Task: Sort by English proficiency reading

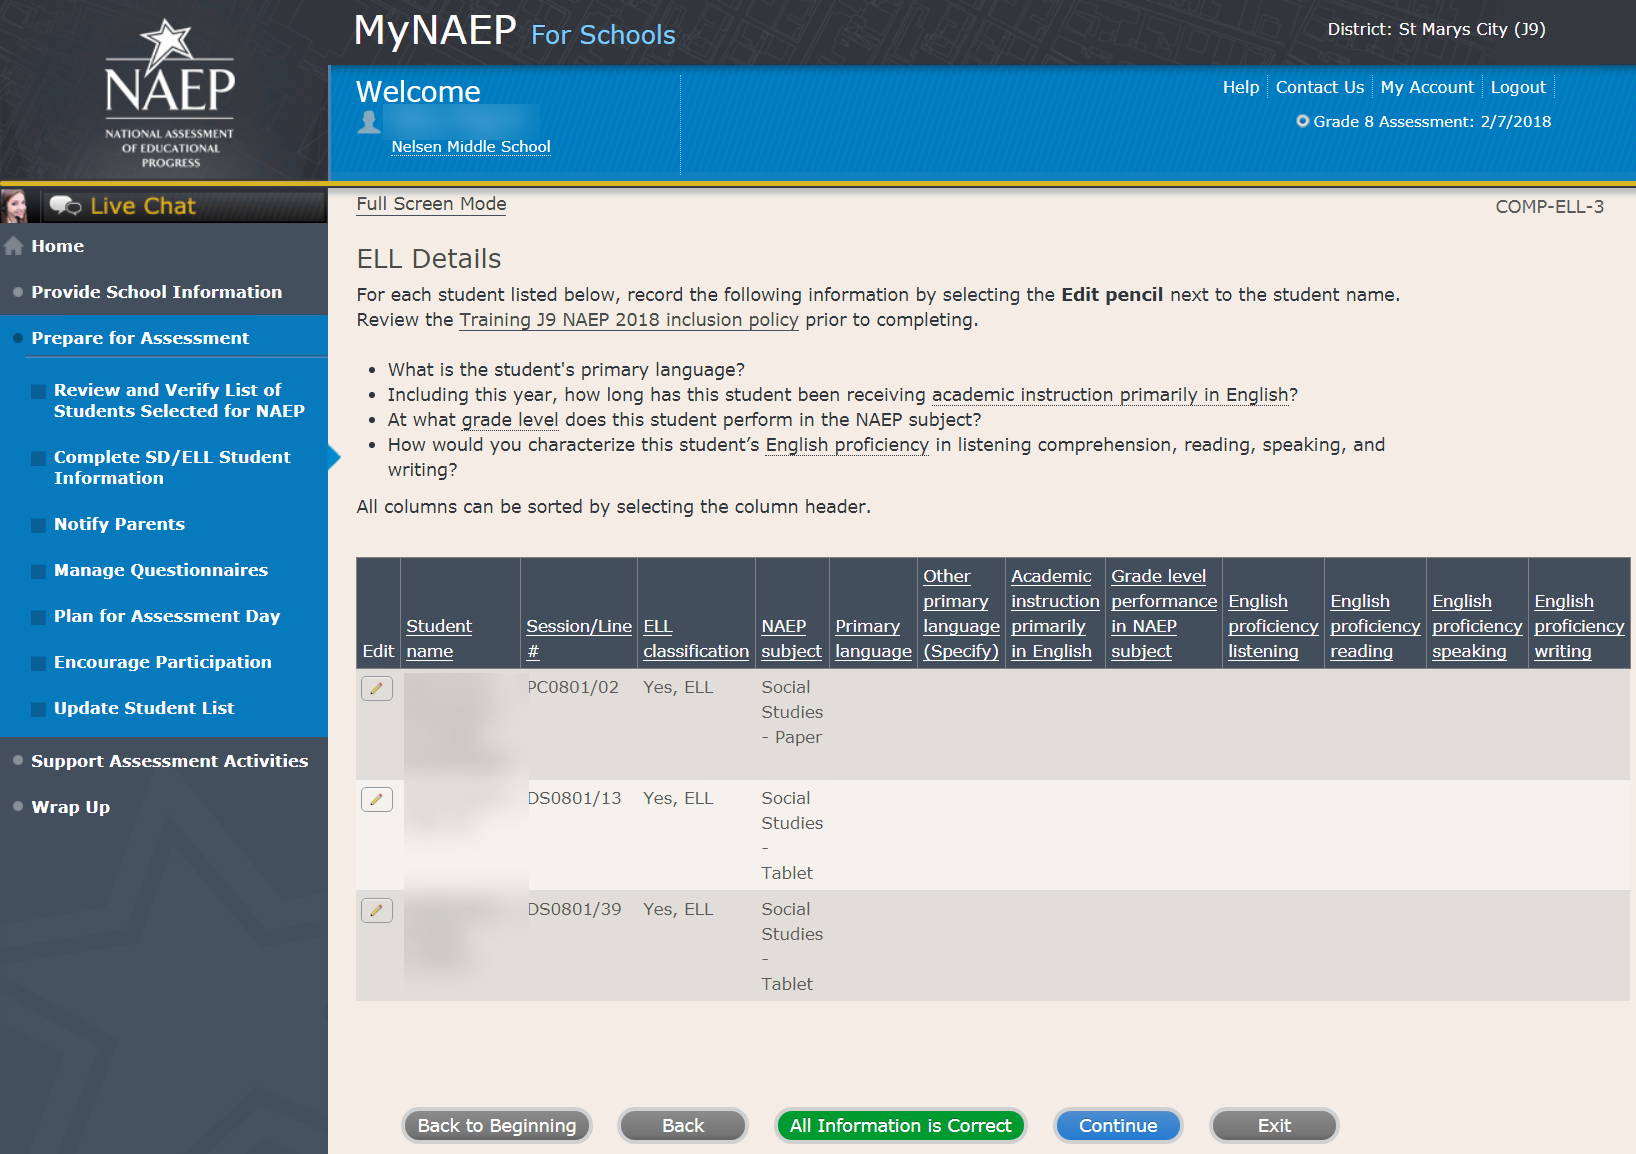Action: 1375,626
